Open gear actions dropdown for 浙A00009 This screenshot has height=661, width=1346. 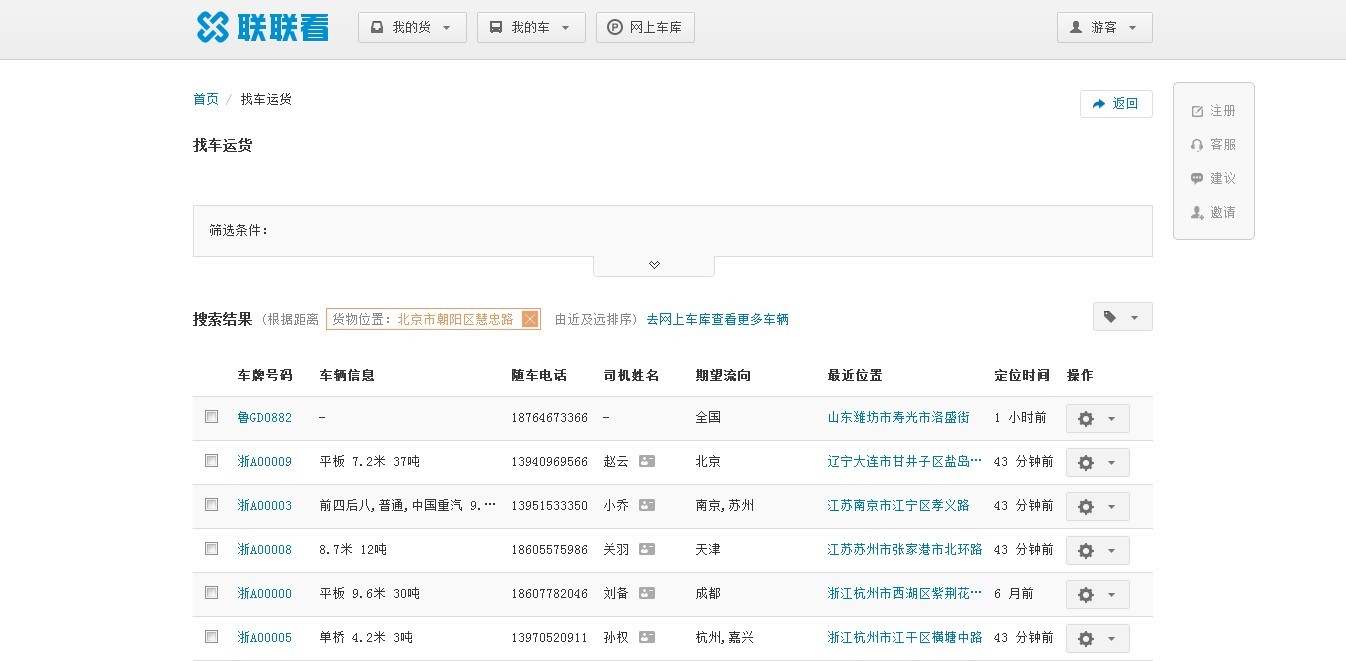tap(1097, 463)
